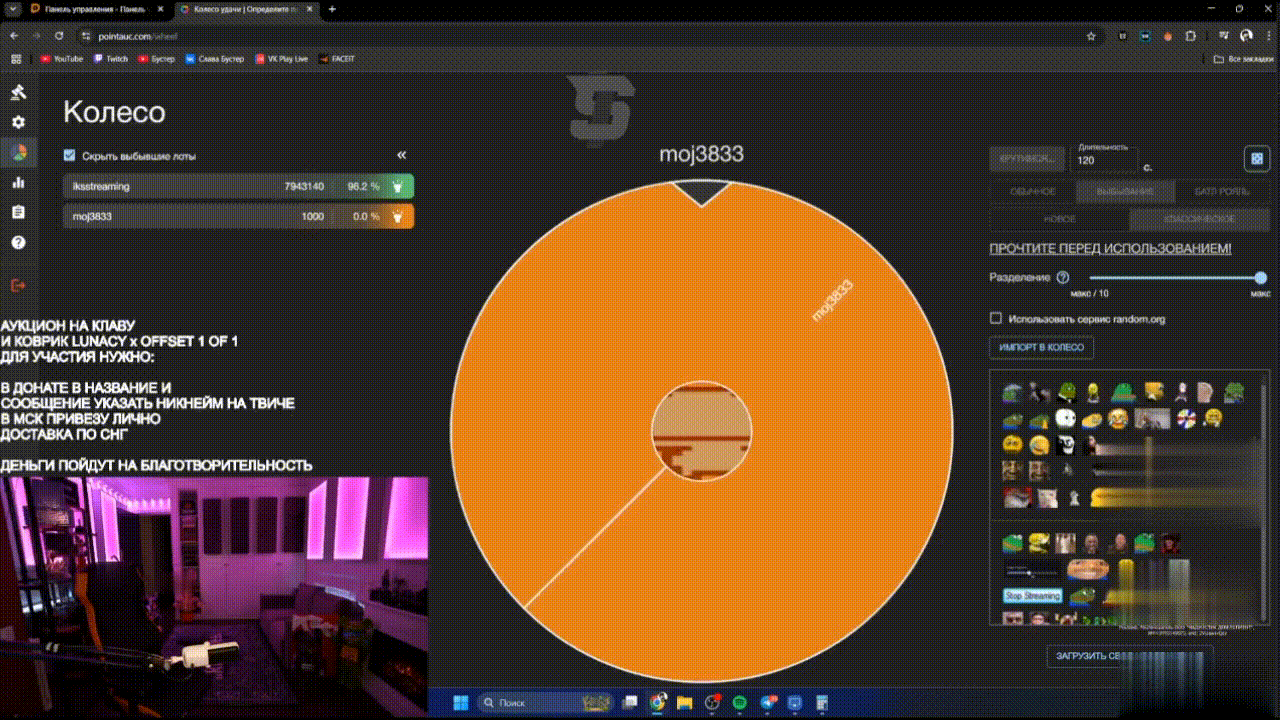Select the 'Новое' style tab

tap(1060, 219)
